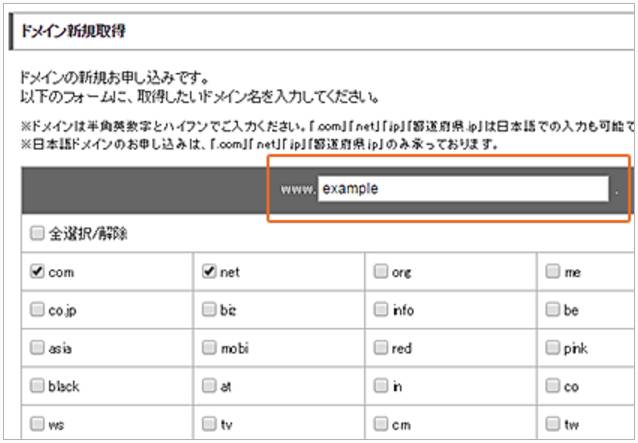
Task: Uncheck the net domain checkbox
Action: (x=209, y=271)
